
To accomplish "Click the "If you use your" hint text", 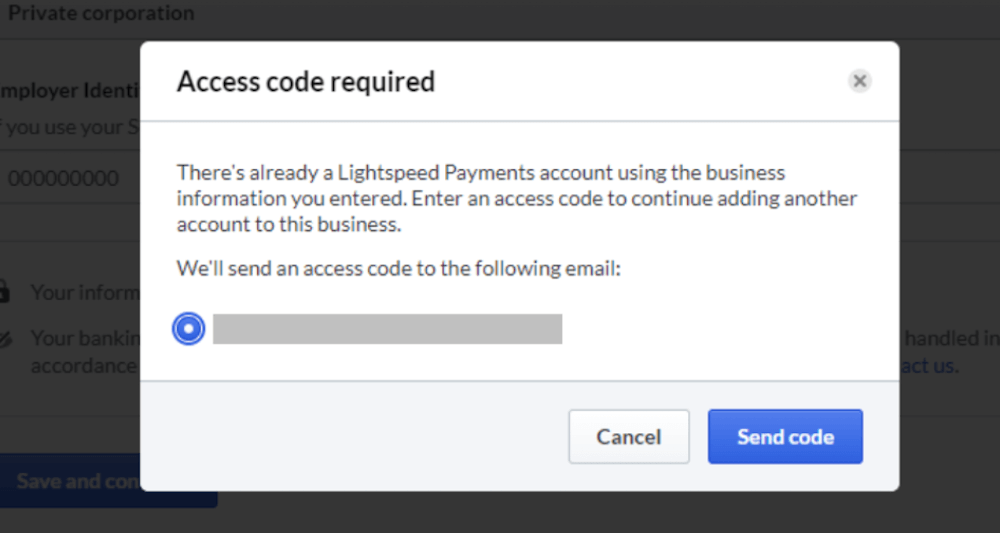I will (70, 127).
